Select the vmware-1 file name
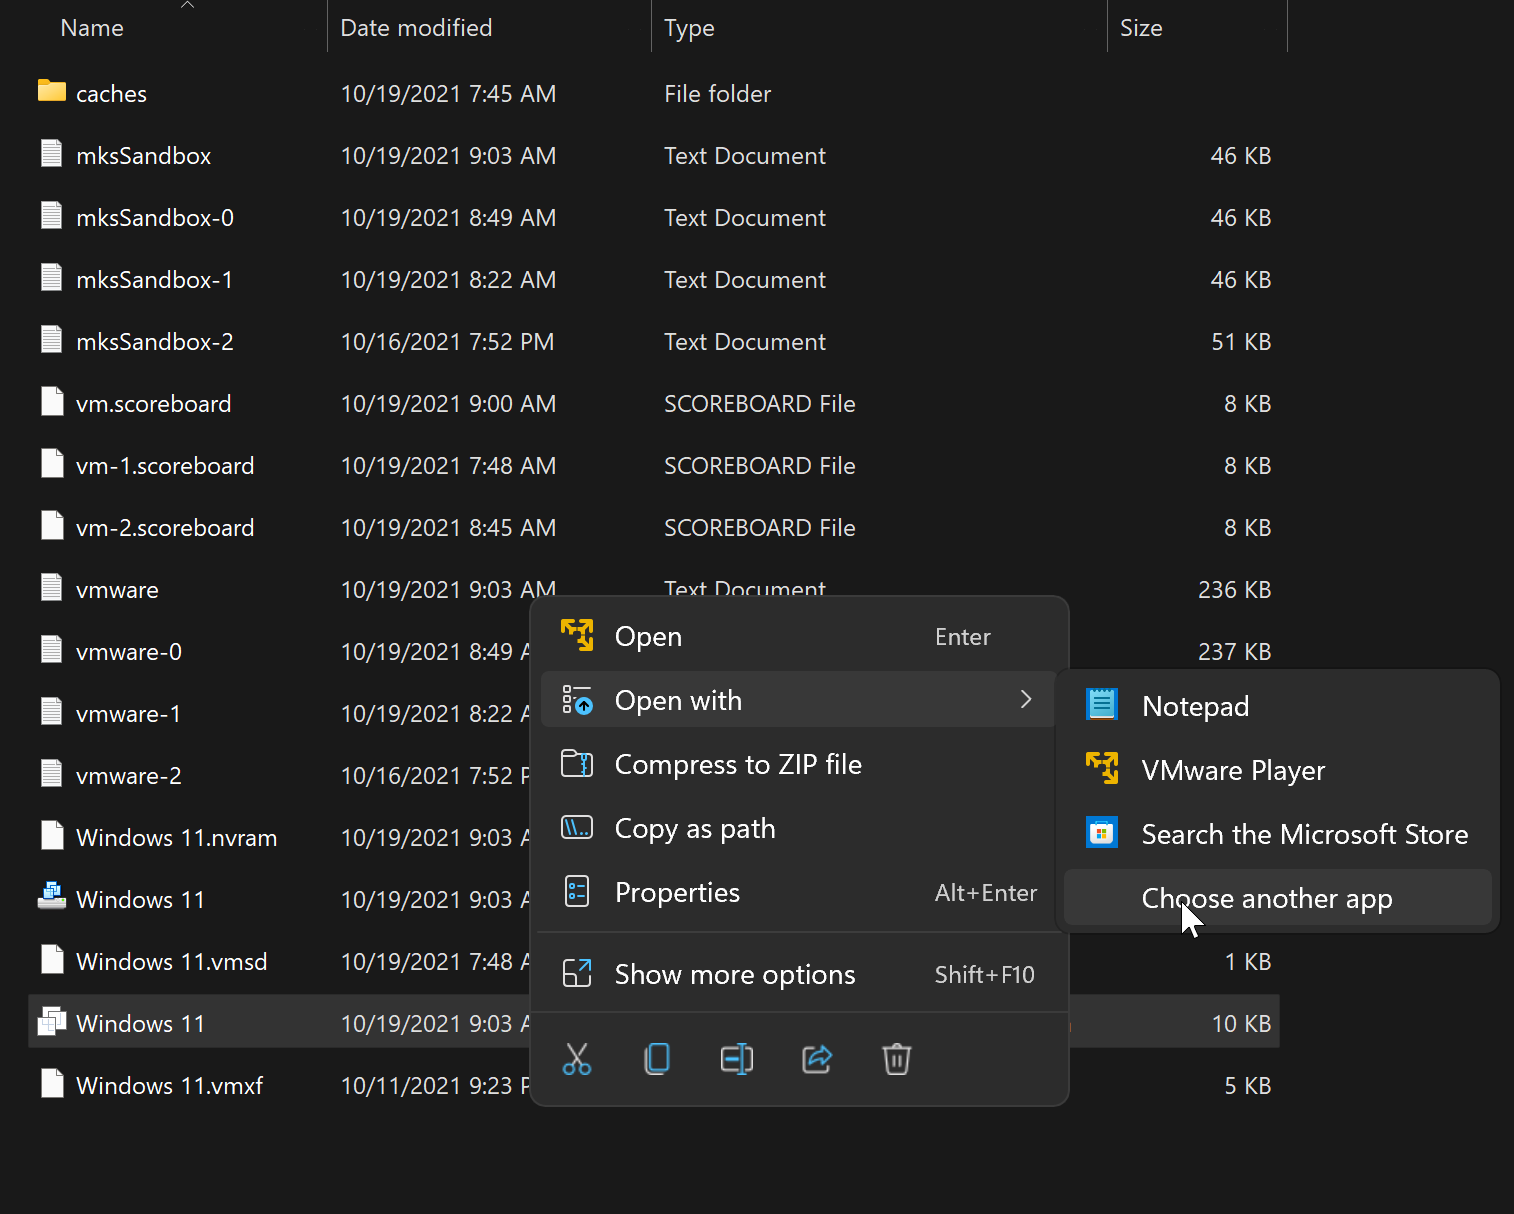The width and height of the screenshot is (1514, 1214). pos(128,714)
